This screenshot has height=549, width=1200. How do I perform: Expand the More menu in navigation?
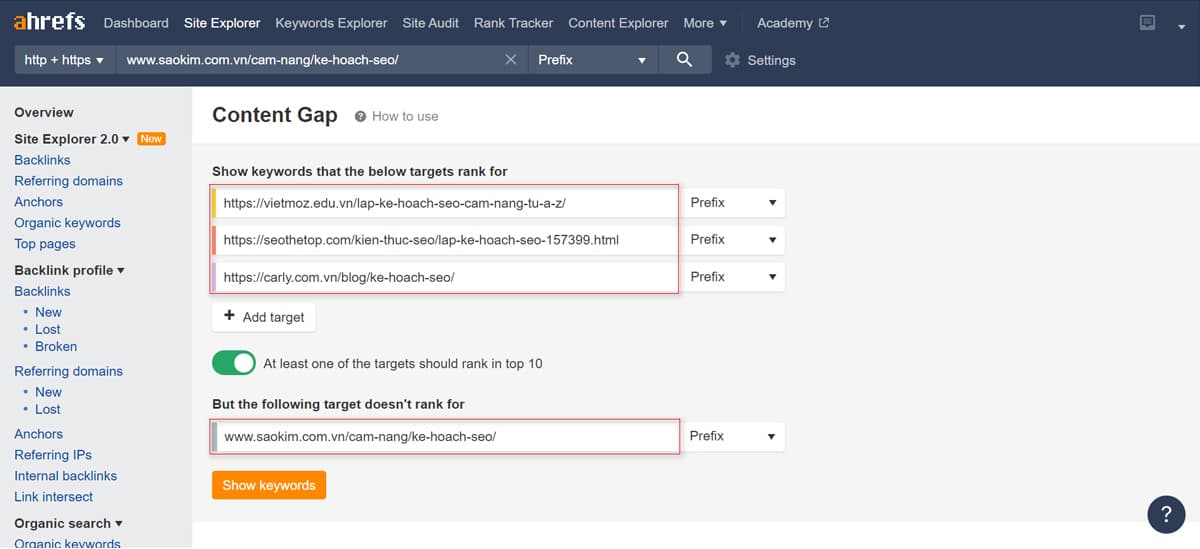pos(705,23)
